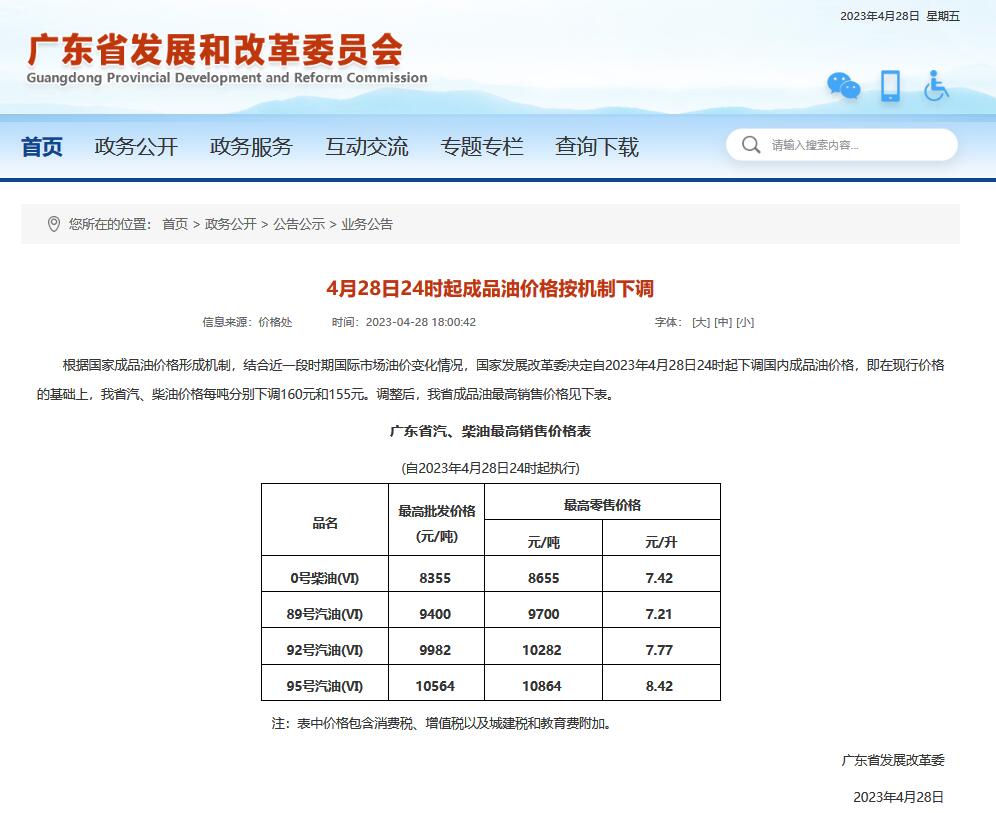Viewport: 996px width, 813px height.
Task: Click the search magnifier icon
Action: 750,145
